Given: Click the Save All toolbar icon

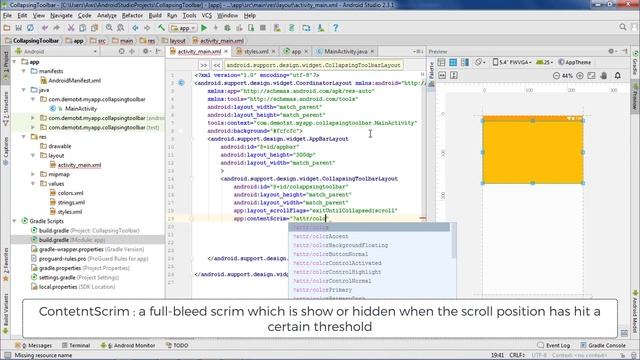Looking at the screenshot, I should tap(18, 28).
